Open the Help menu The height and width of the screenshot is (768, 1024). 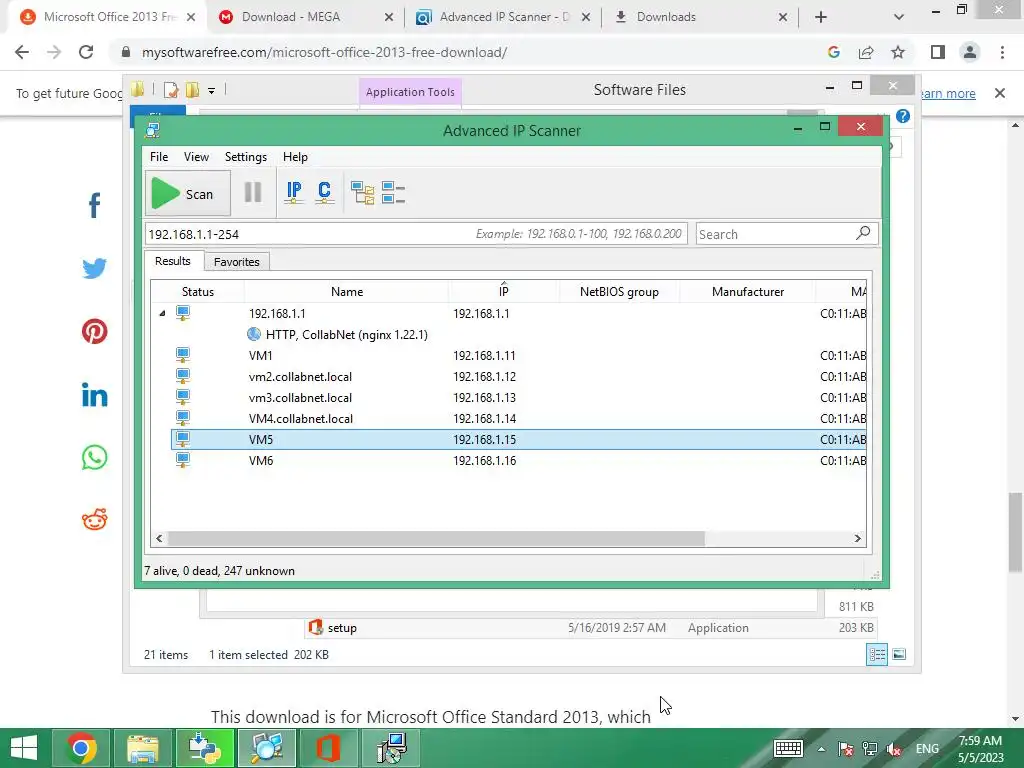click(295, 157)
